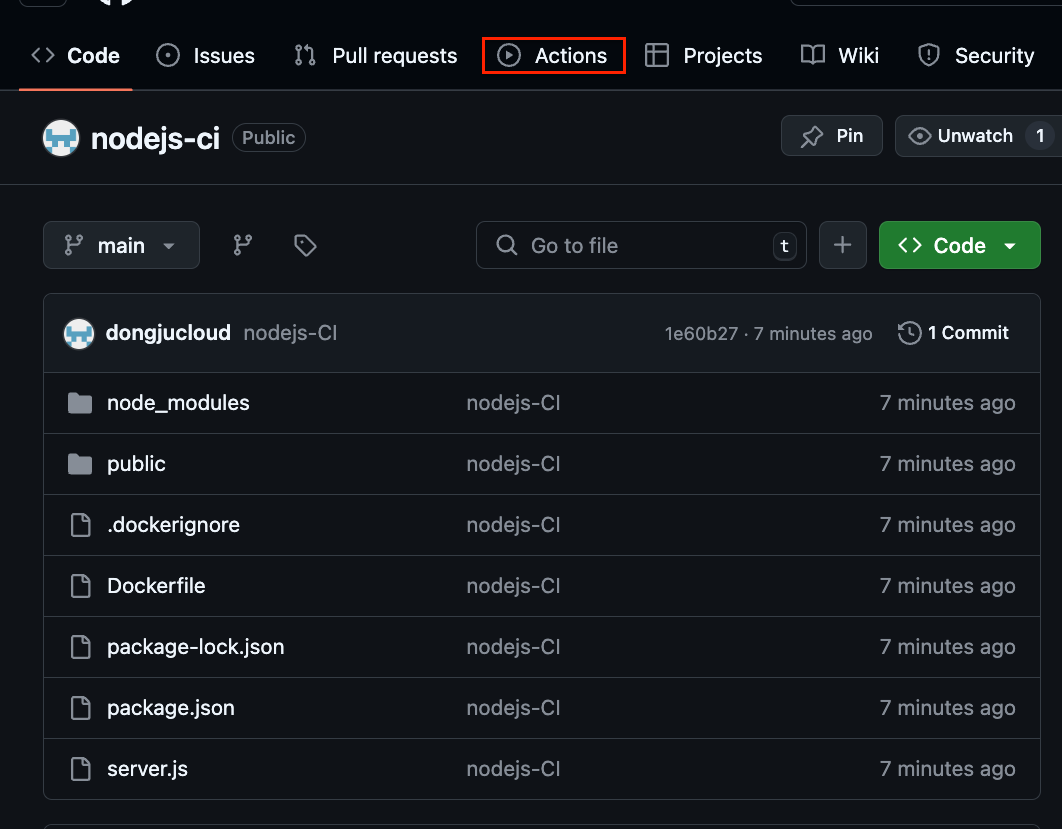Open nodejs-CI commit message in package-lock.json row
Viewport: 1062px width, 829px height.
(513, 647)
